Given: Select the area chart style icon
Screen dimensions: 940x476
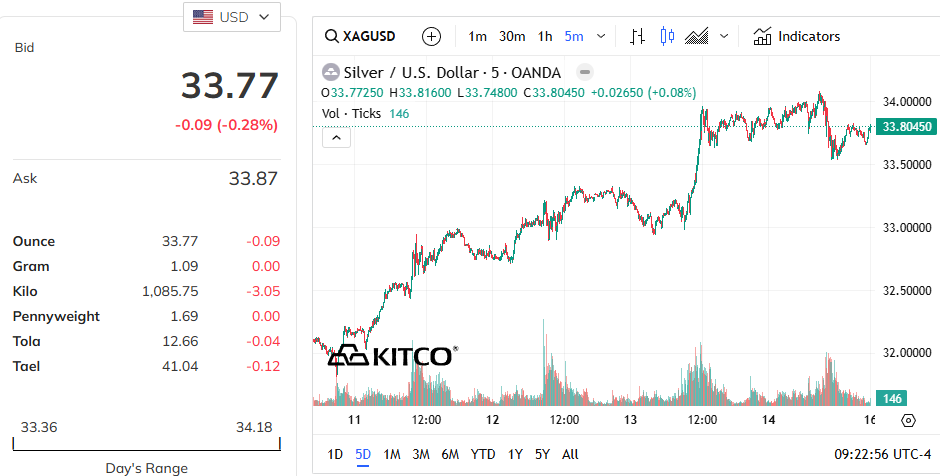Looking at the screenshot, I should click(x=696, y=37).
